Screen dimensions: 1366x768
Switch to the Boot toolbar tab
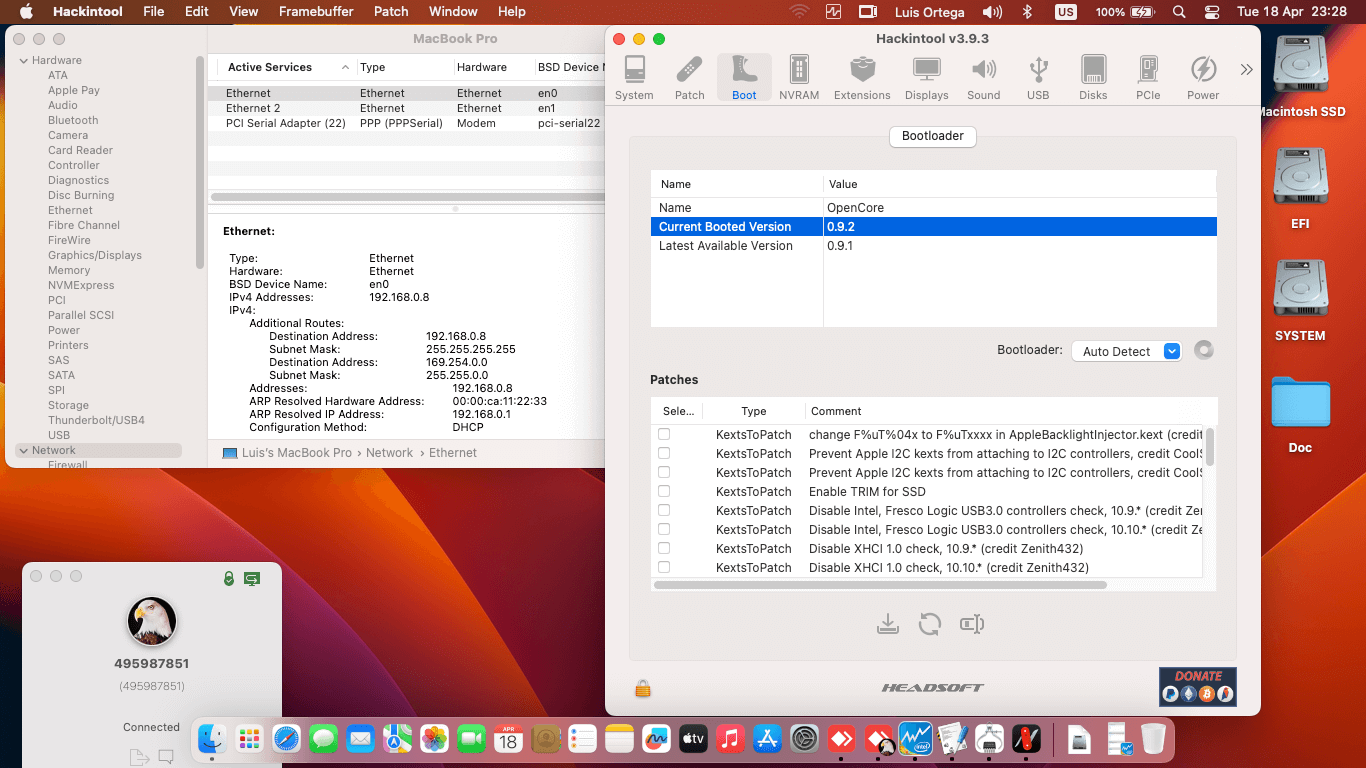(744, 78)
